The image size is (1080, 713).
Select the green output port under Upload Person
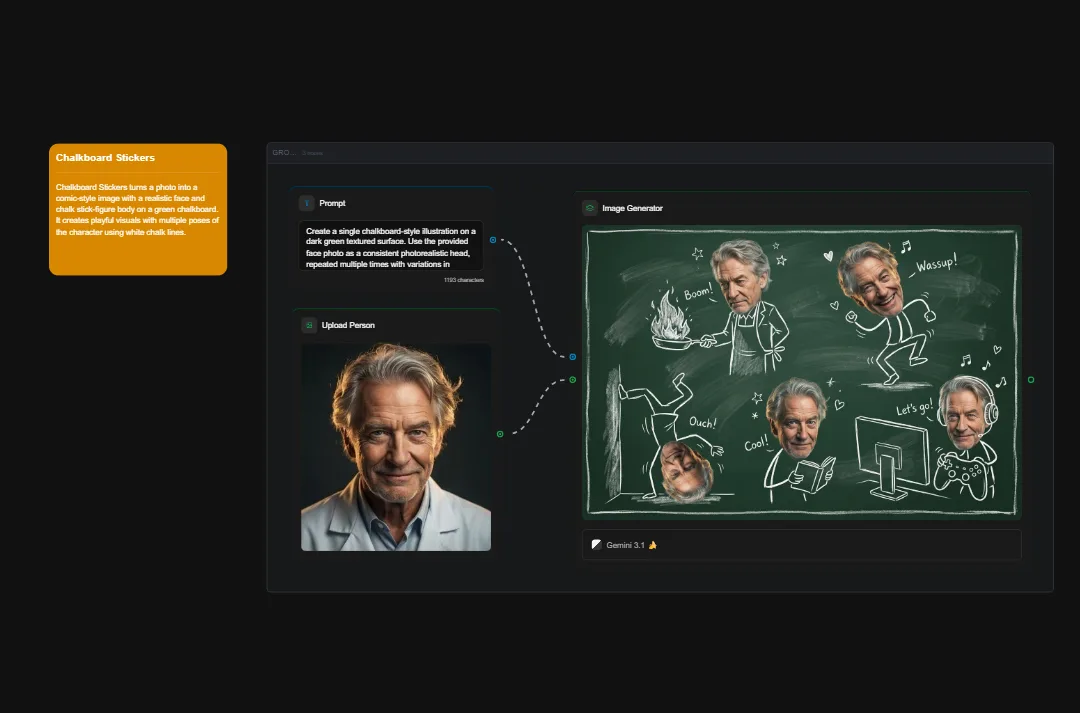[x=499, y=433]
